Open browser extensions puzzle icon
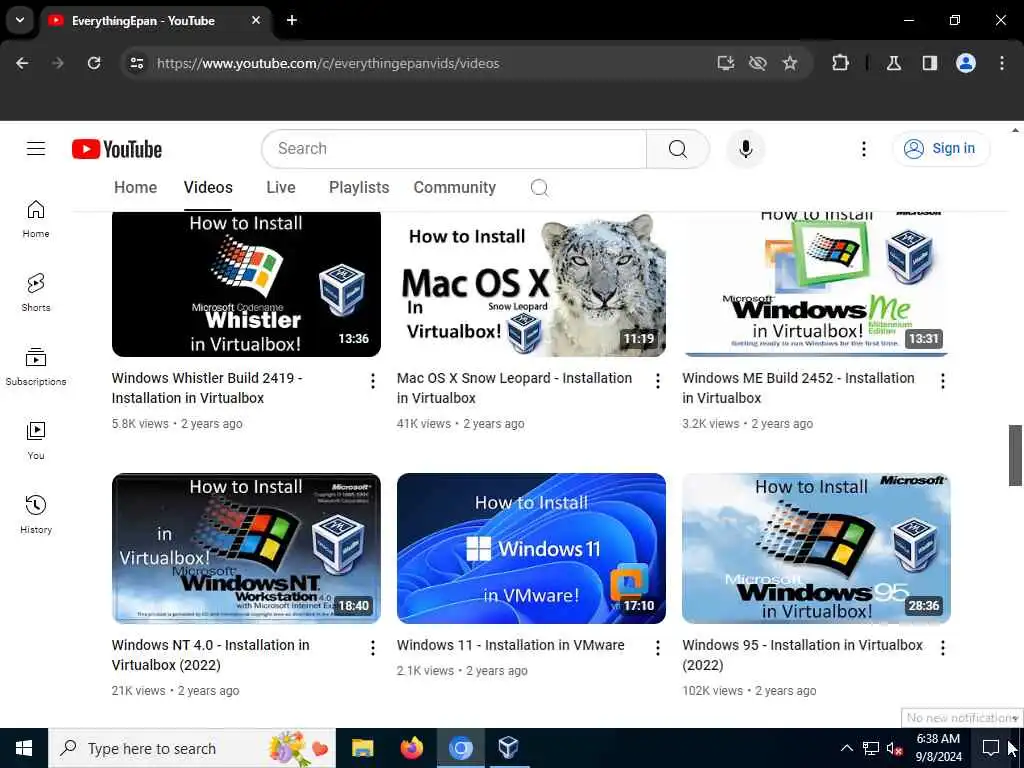 coord(840,63)
